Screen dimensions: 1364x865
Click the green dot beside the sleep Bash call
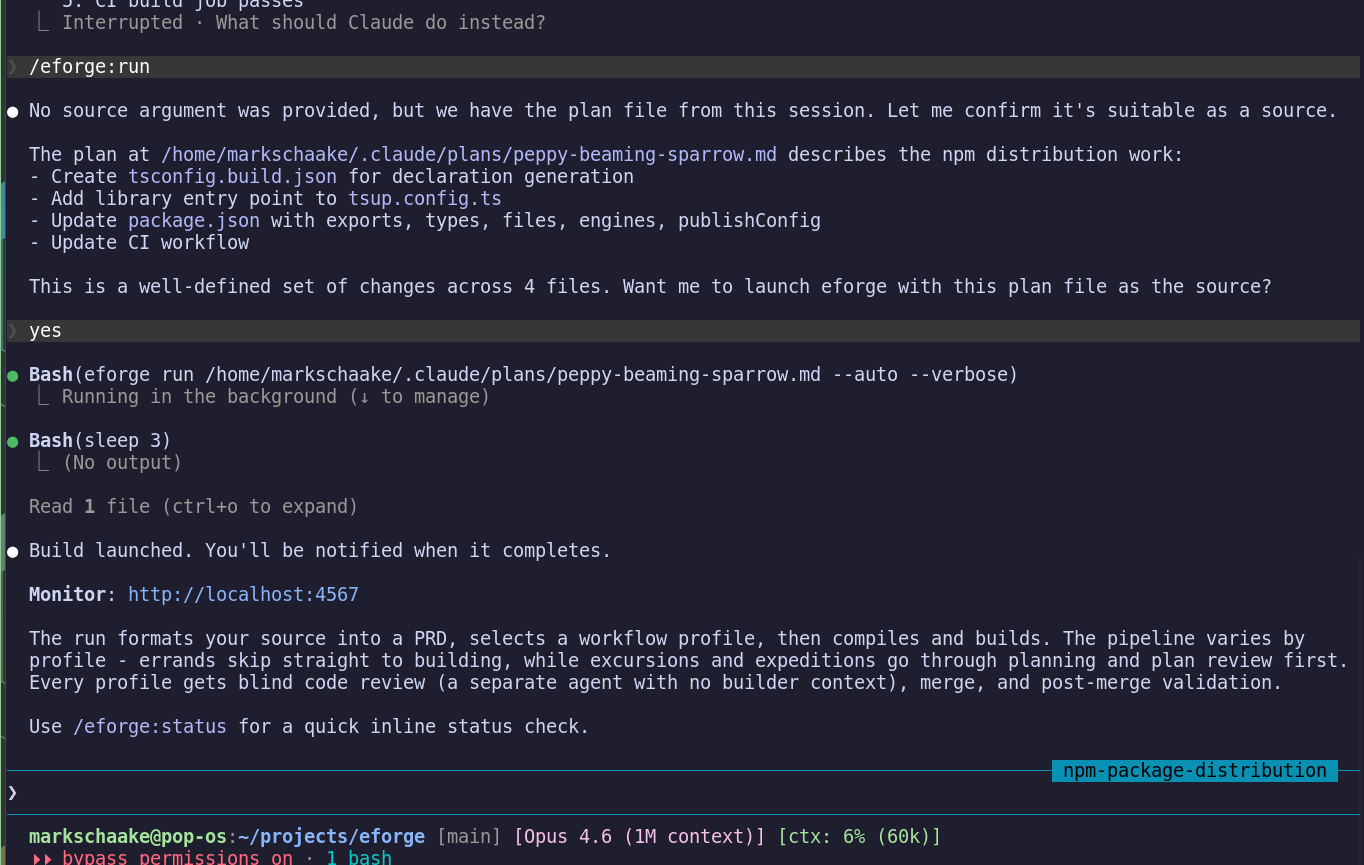point(13,442)
